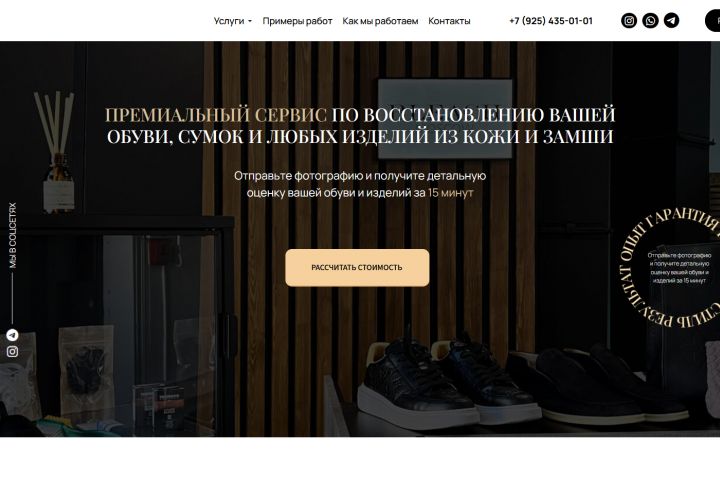Call the phone number +7 (925) 435-01-01
The height and width of the screenshot is (480, 720).
click(551, 21)
